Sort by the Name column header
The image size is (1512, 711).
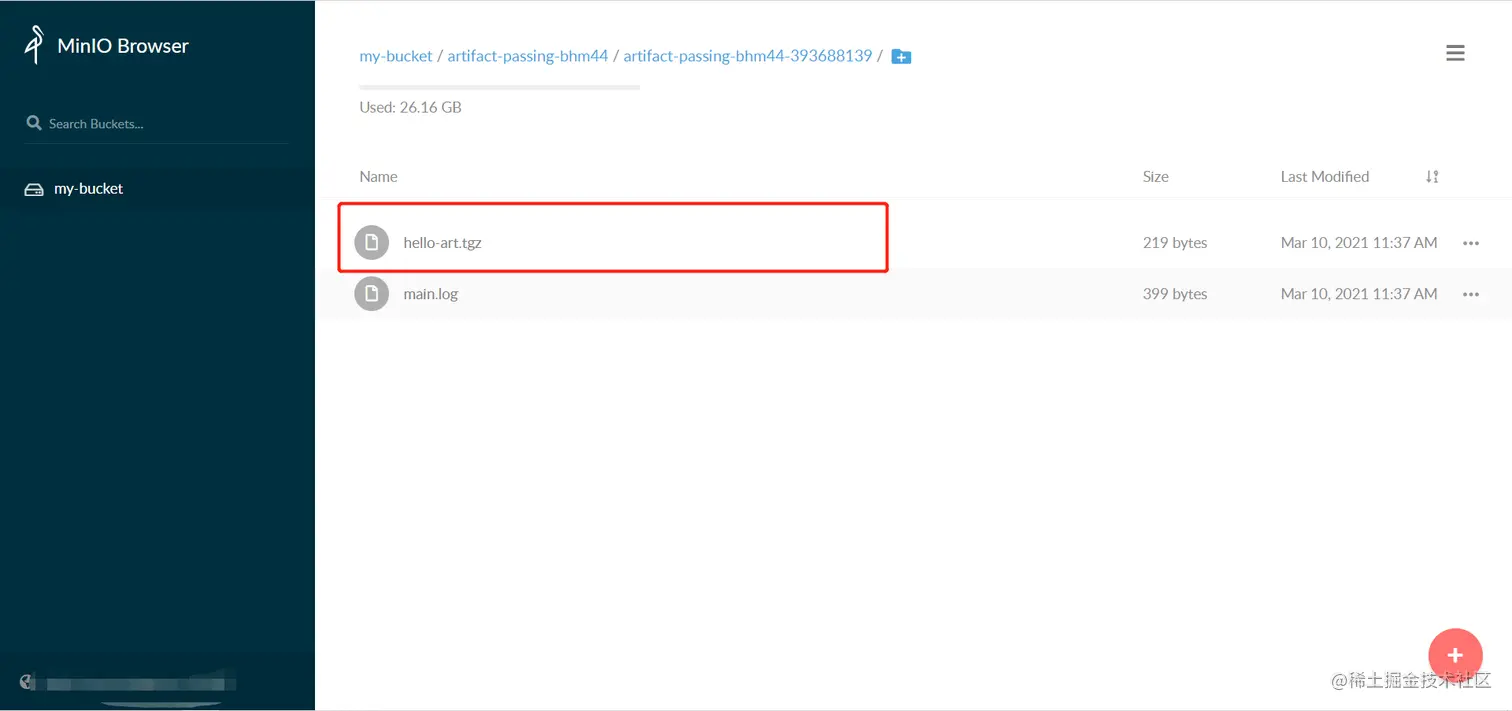[x=378, y=176]
